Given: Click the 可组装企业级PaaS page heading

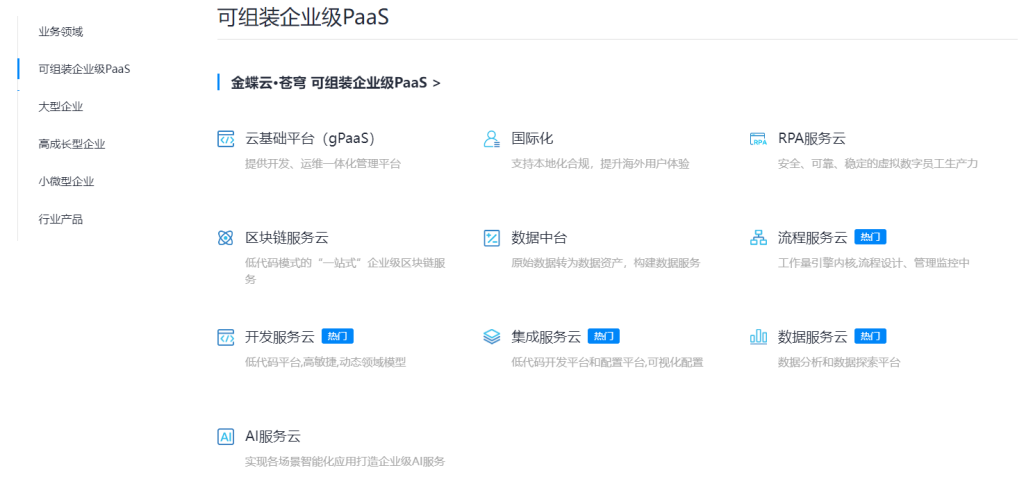Looking at the screenshot, I should point(303,17).
